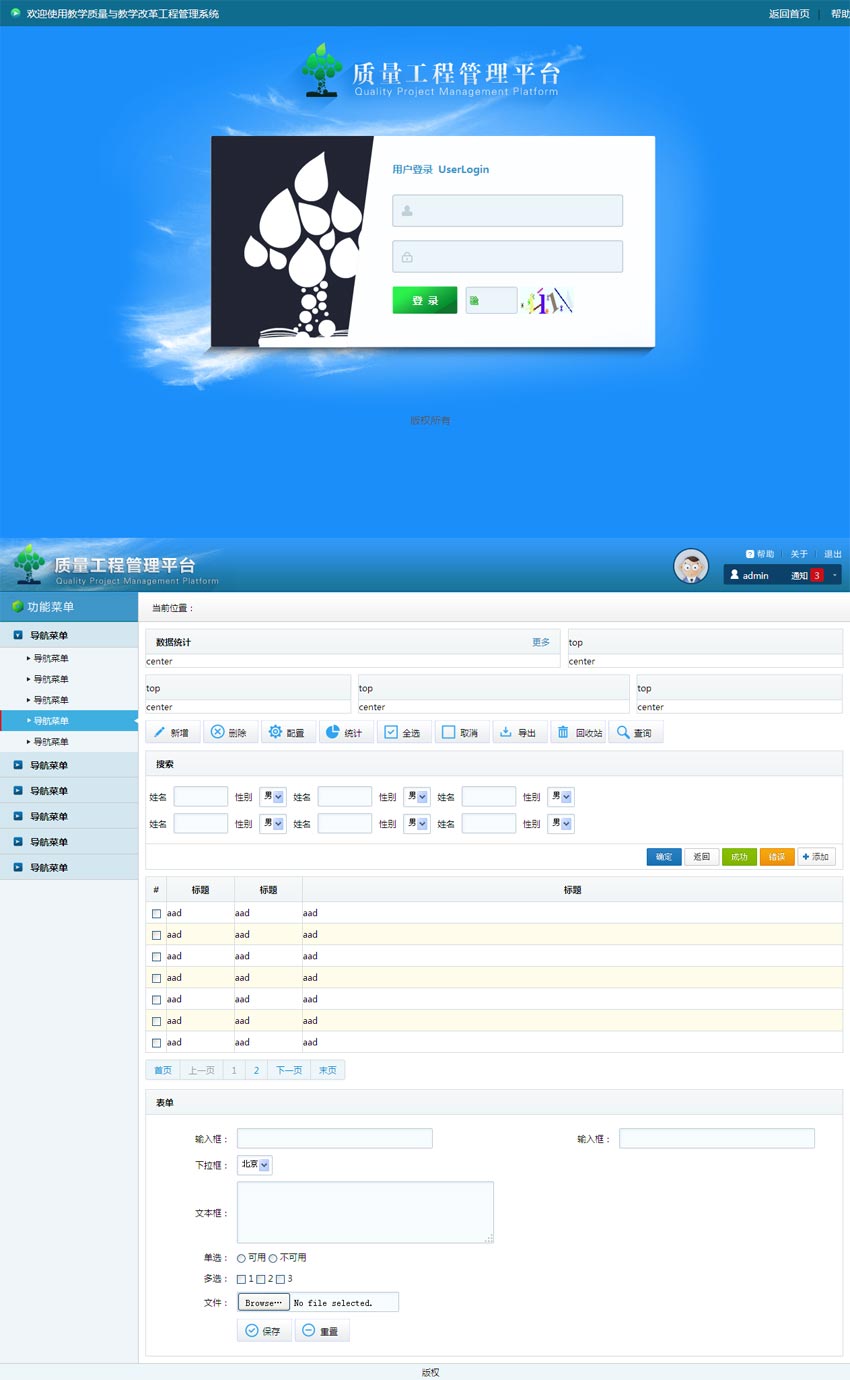The width and height of the screenshot is (850, 1380).
Task: Open the 北京 dropdown in the form
Action: [253, 1164]
